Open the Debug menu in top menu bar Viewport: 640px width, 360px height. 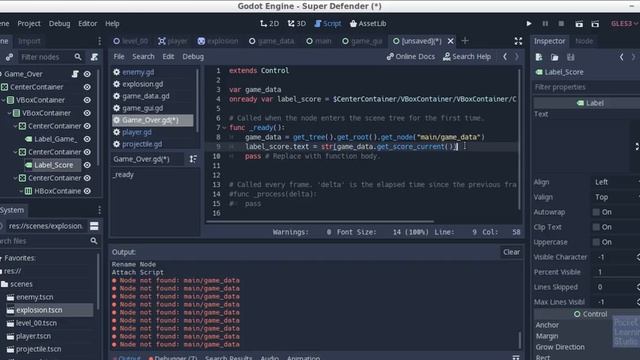click(59, 24)
